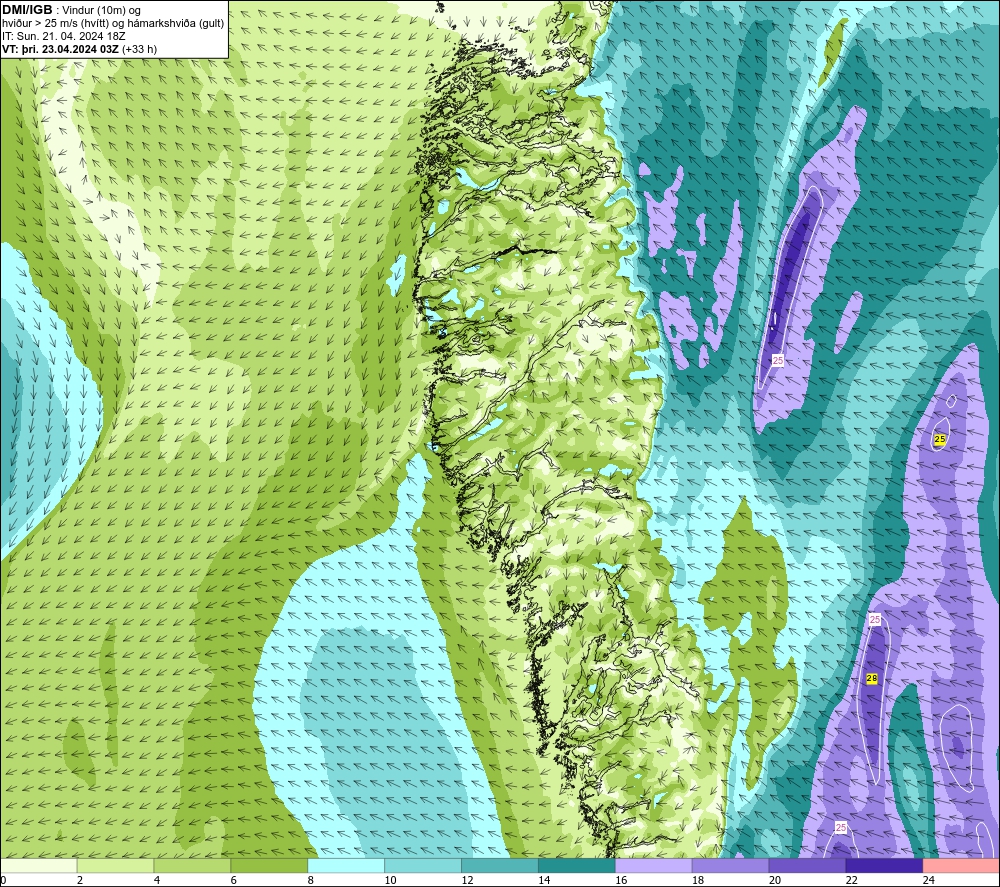Select the 20–22 m/s dark purple legend swatch
This screenshot has width=1000, height=887.
(x=807, y=865)
